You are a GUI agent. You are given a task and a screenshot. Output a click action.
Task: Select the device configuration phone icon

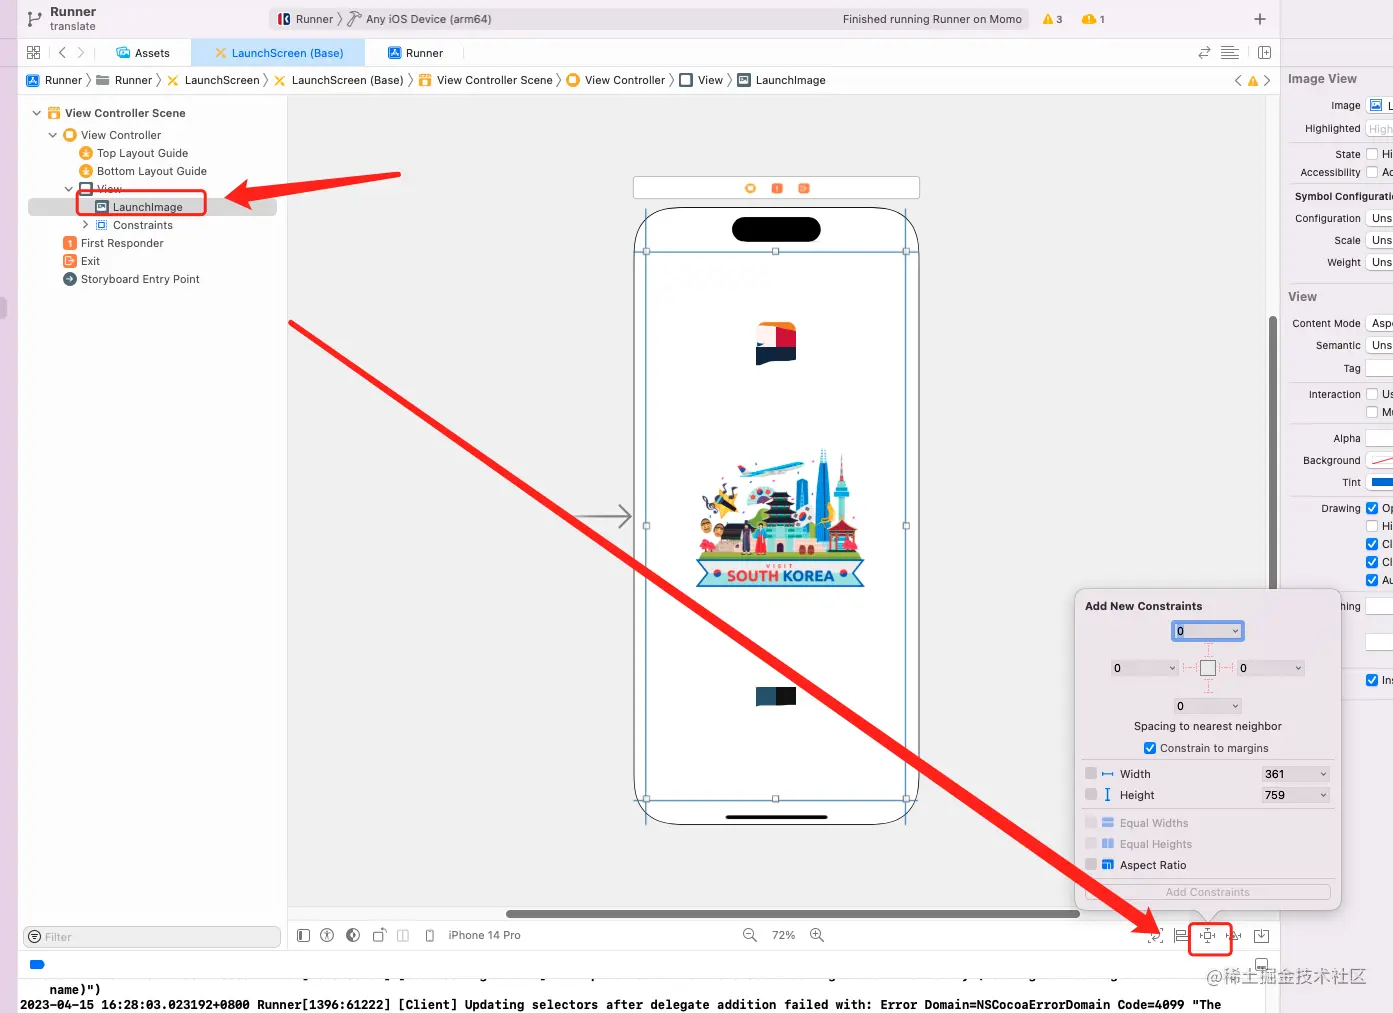tap(430, 935)
